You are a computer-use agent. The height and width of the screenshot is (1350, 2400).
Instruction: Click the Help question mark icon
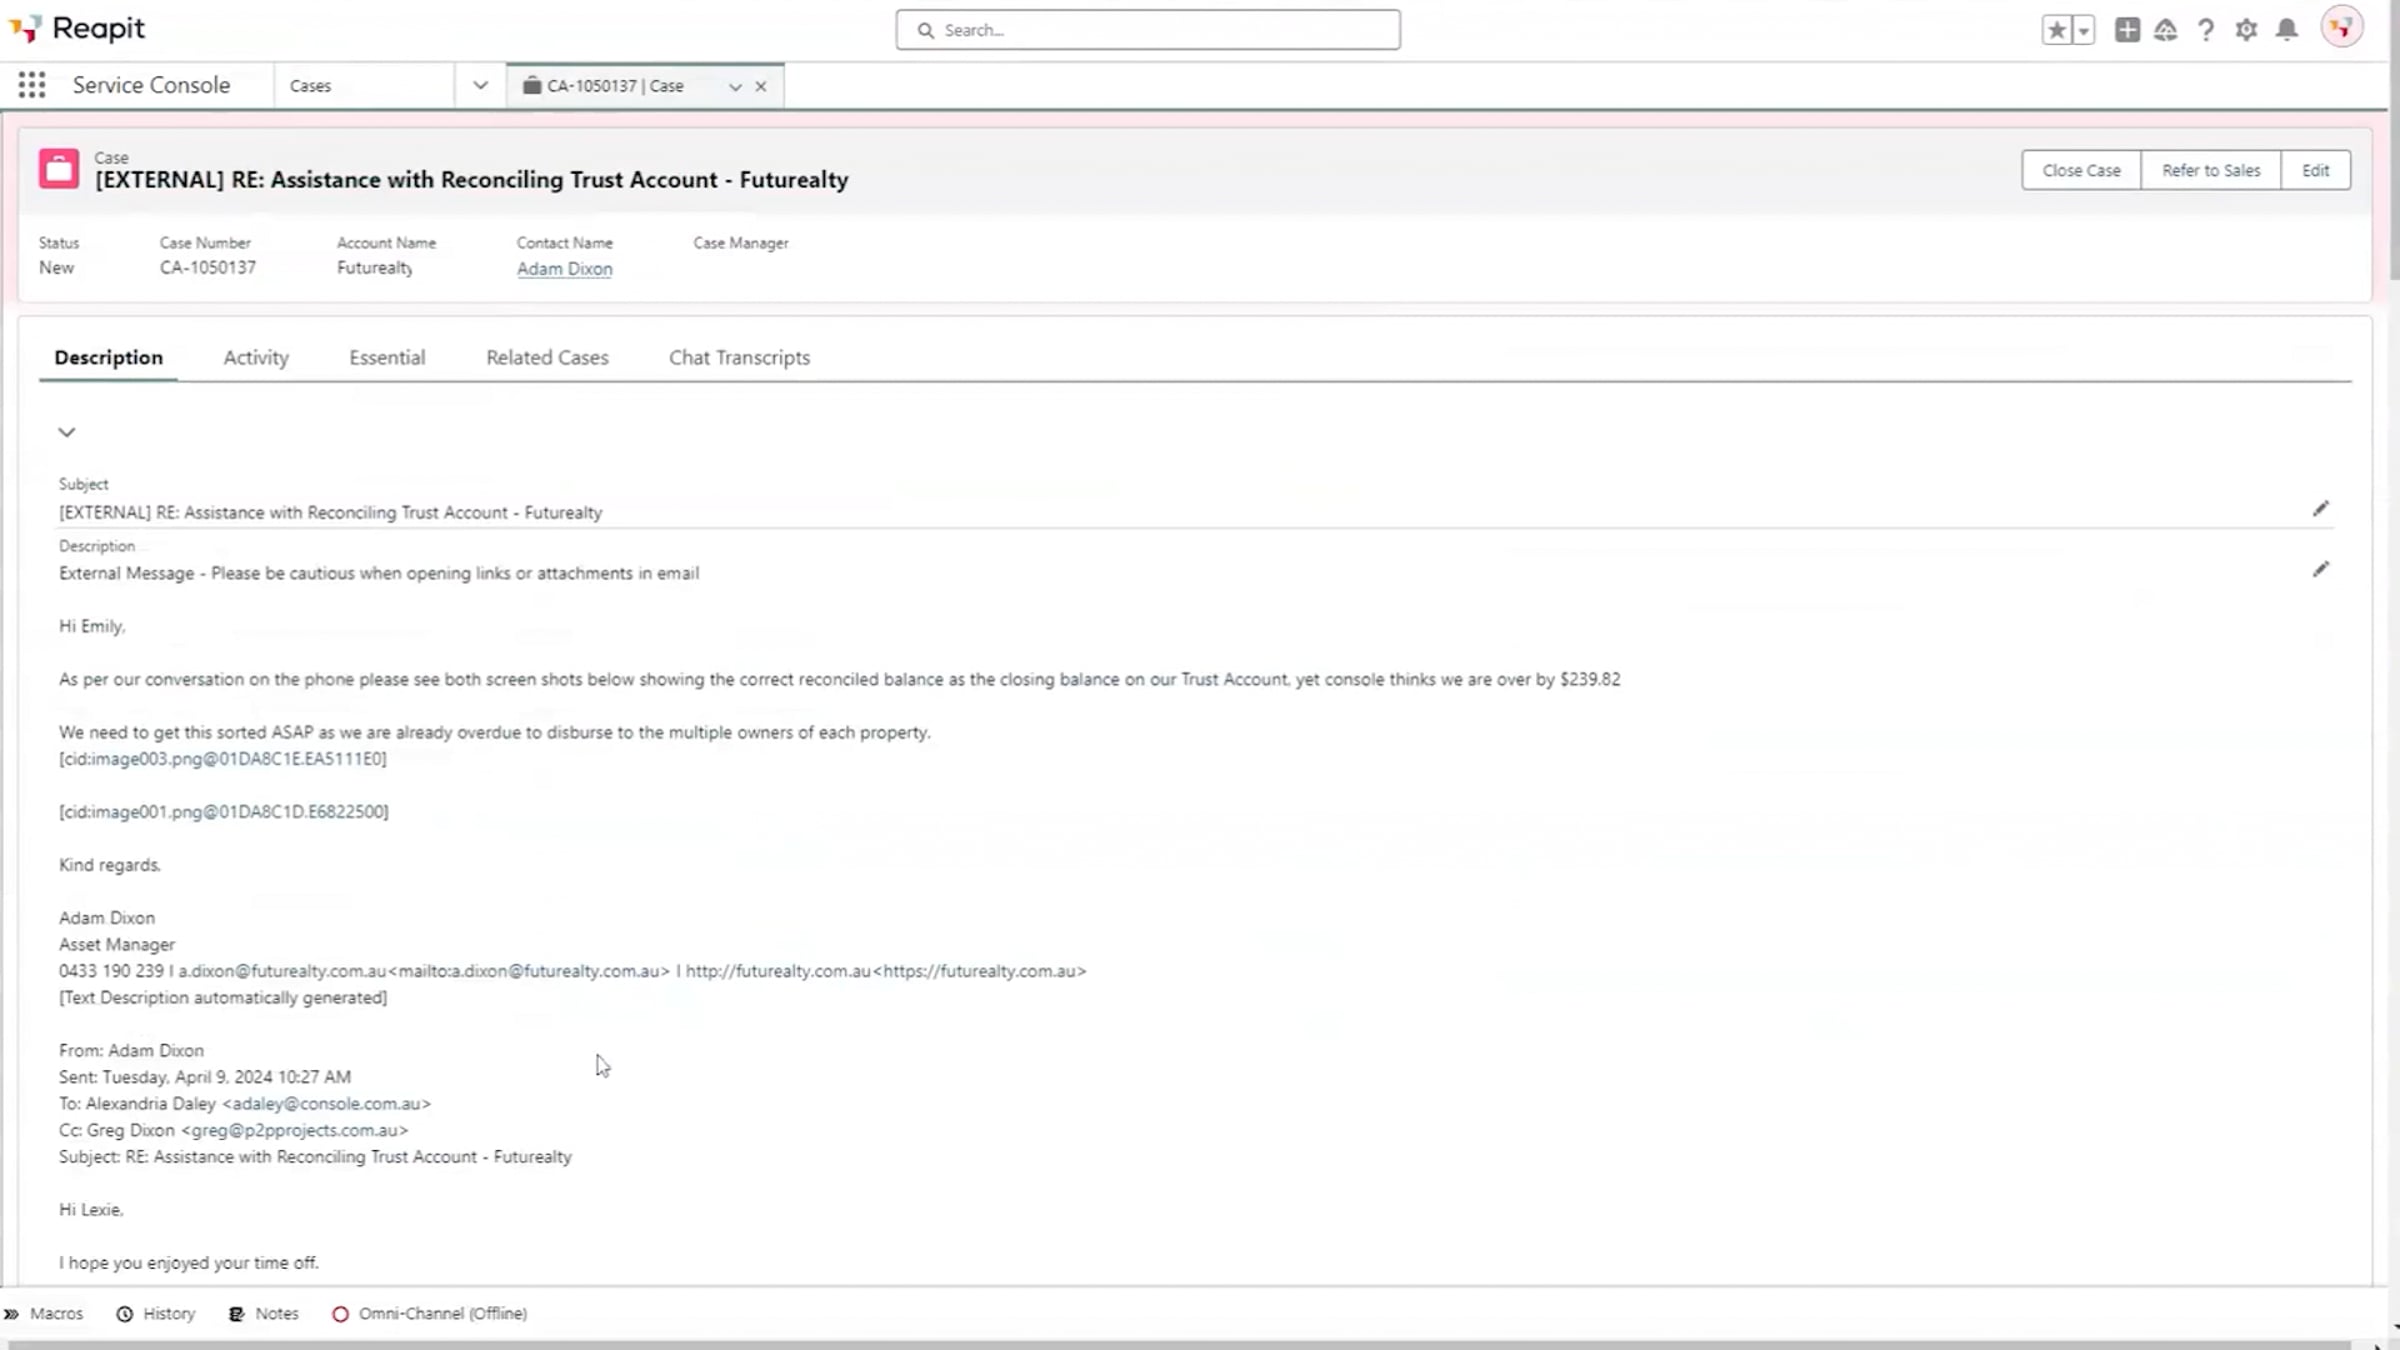click(2205, 30)
